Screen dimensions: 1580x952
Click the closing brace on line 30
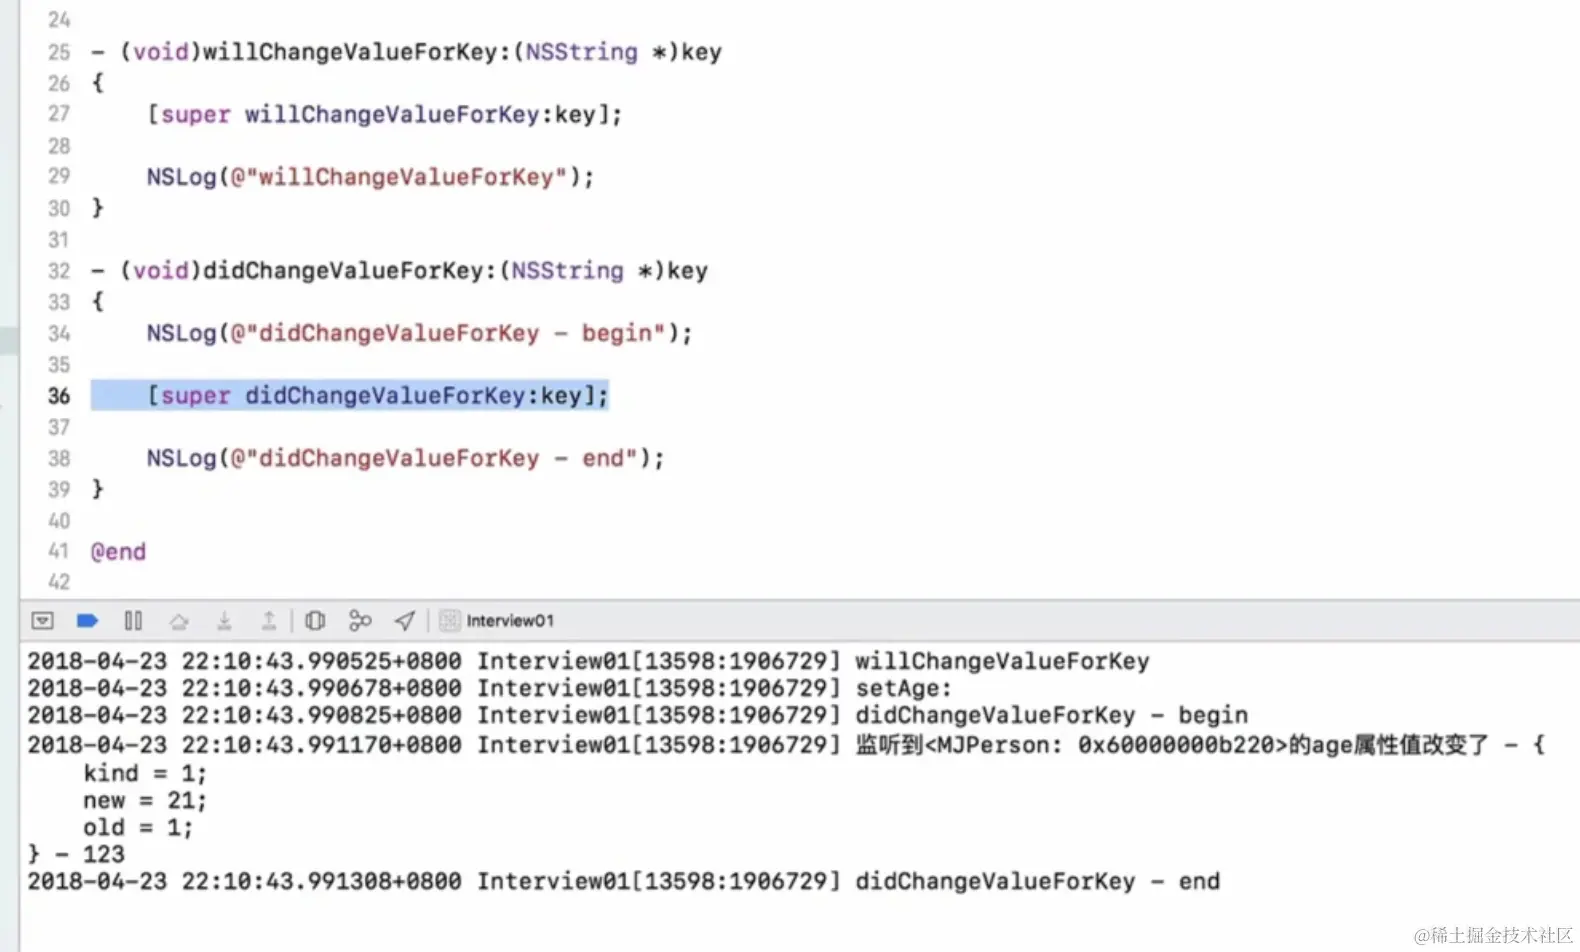[x=97, y=208]
